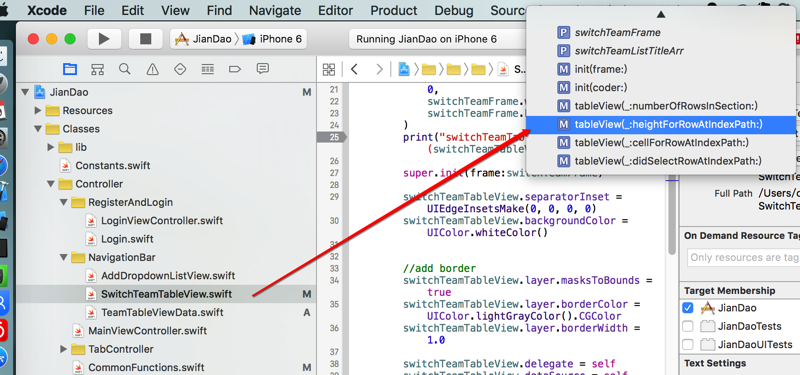Jump to switchTeamListTitleArr property

click(x=661, y=51)
